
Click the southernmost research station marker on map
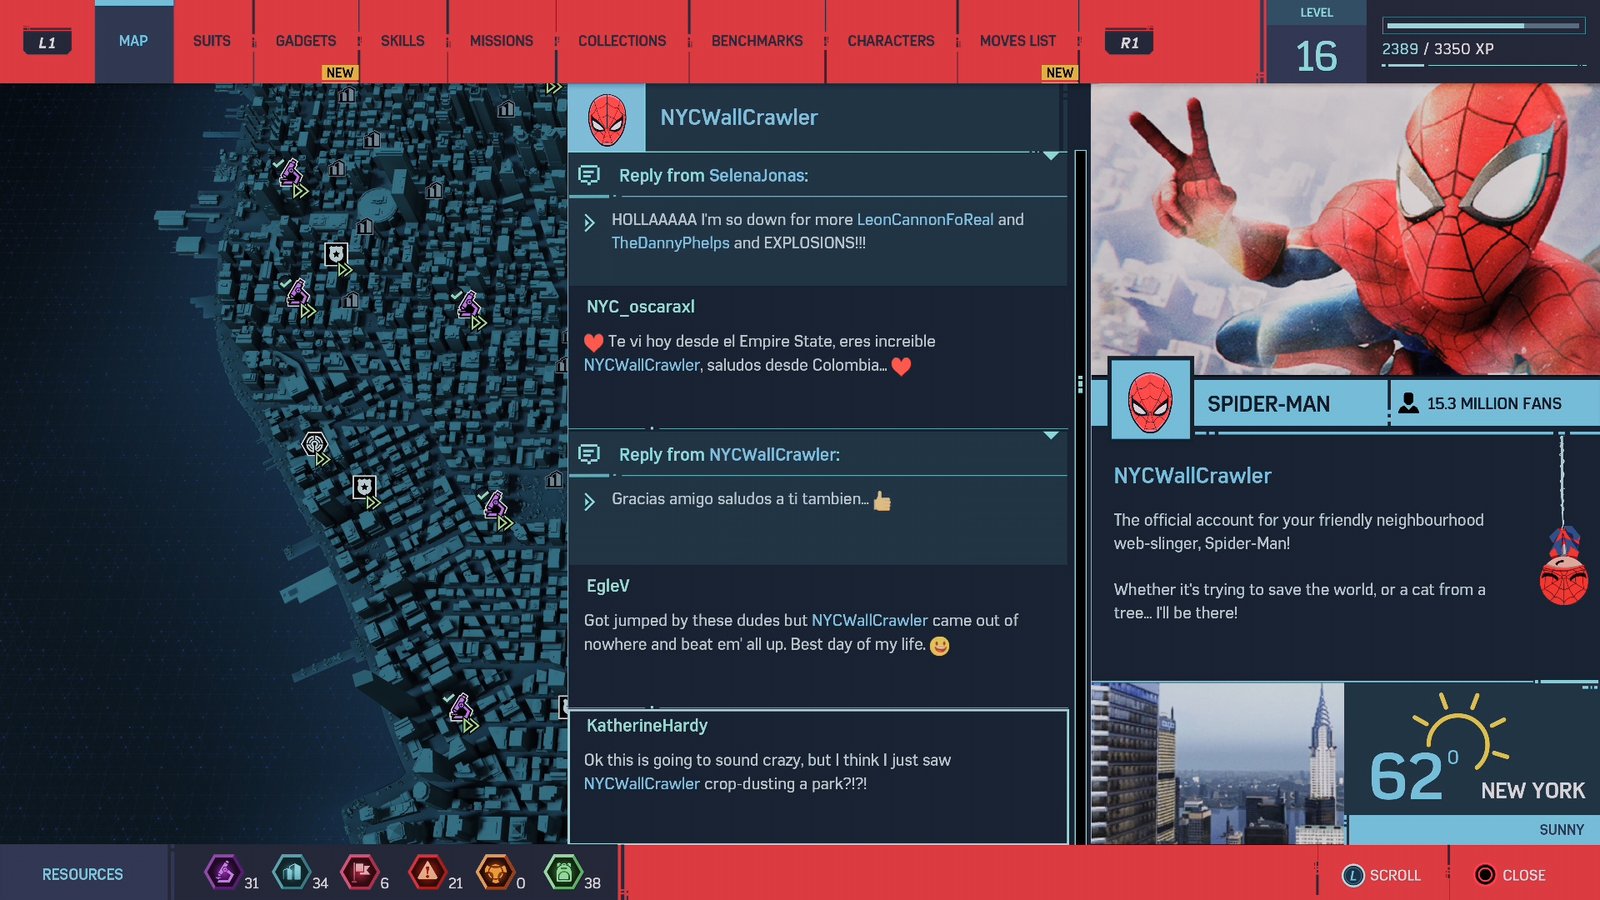coord(460,708)
